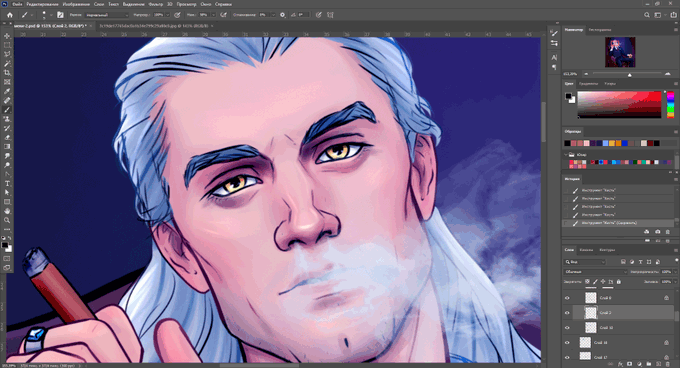This screenshot has width=680, height=368.
Task: Create new adjustment layer icon
Action: (x=639, y=364)
